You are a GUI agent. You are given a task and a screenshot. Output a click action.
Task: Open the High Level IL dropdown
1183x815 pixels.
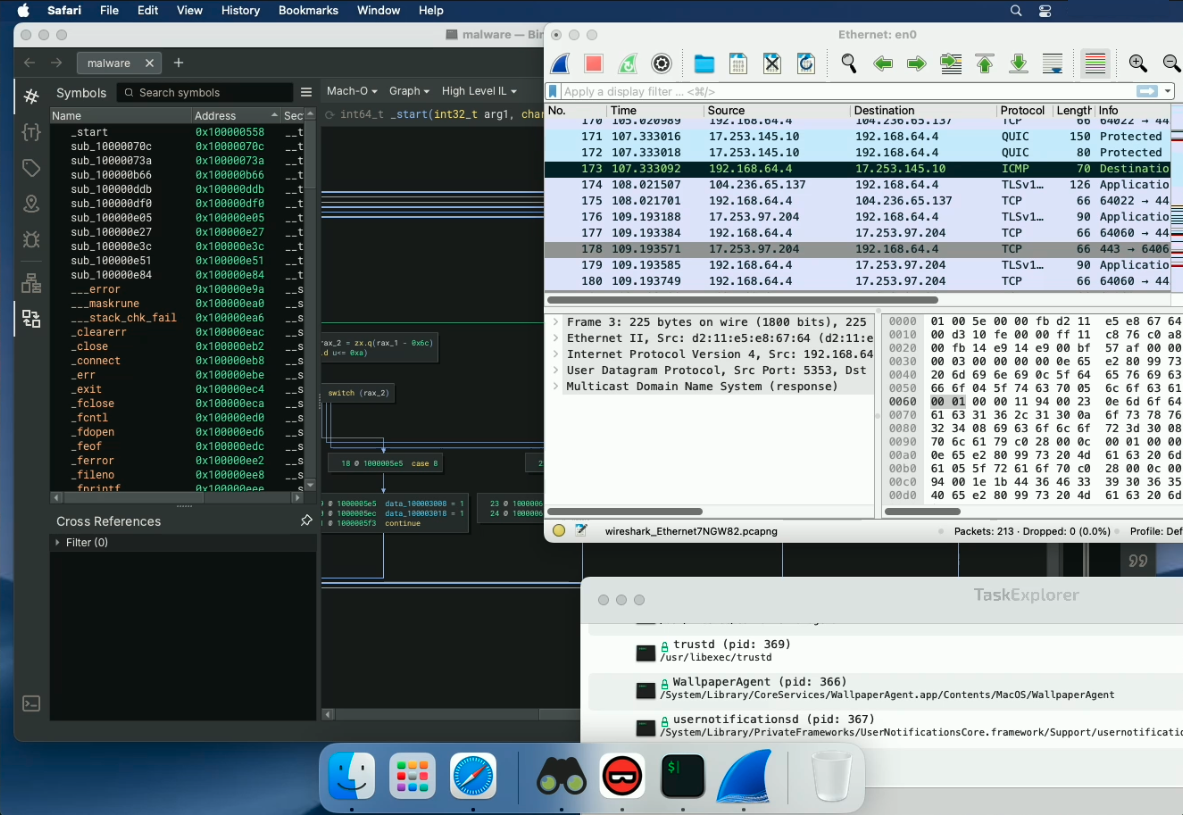[479, 90]
